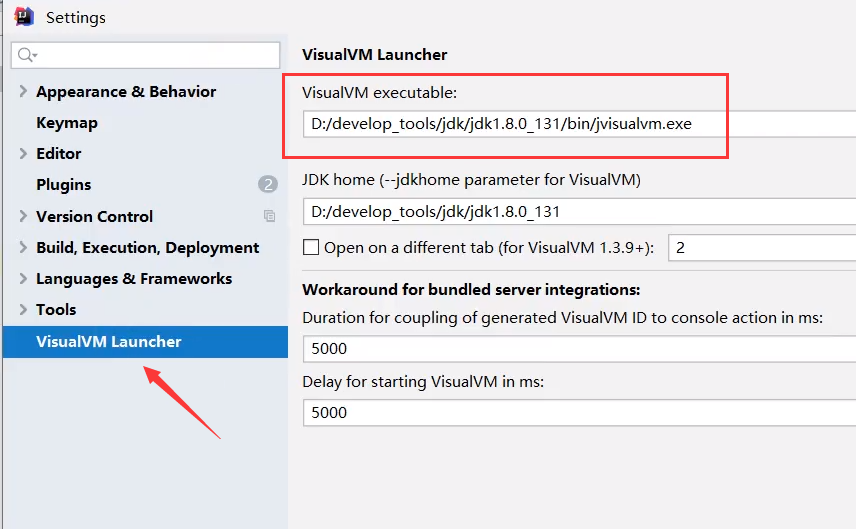Expand the Languages & Frameworks chevron

coord(23,278)
